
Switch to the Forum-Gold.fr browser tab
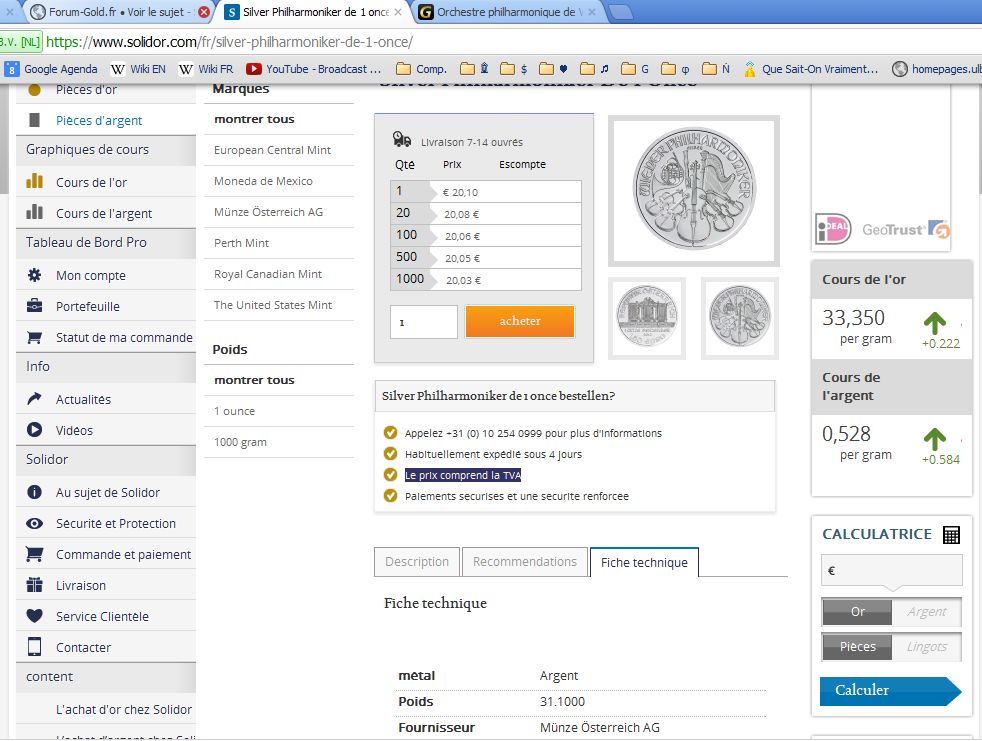[x=119, y=12]
